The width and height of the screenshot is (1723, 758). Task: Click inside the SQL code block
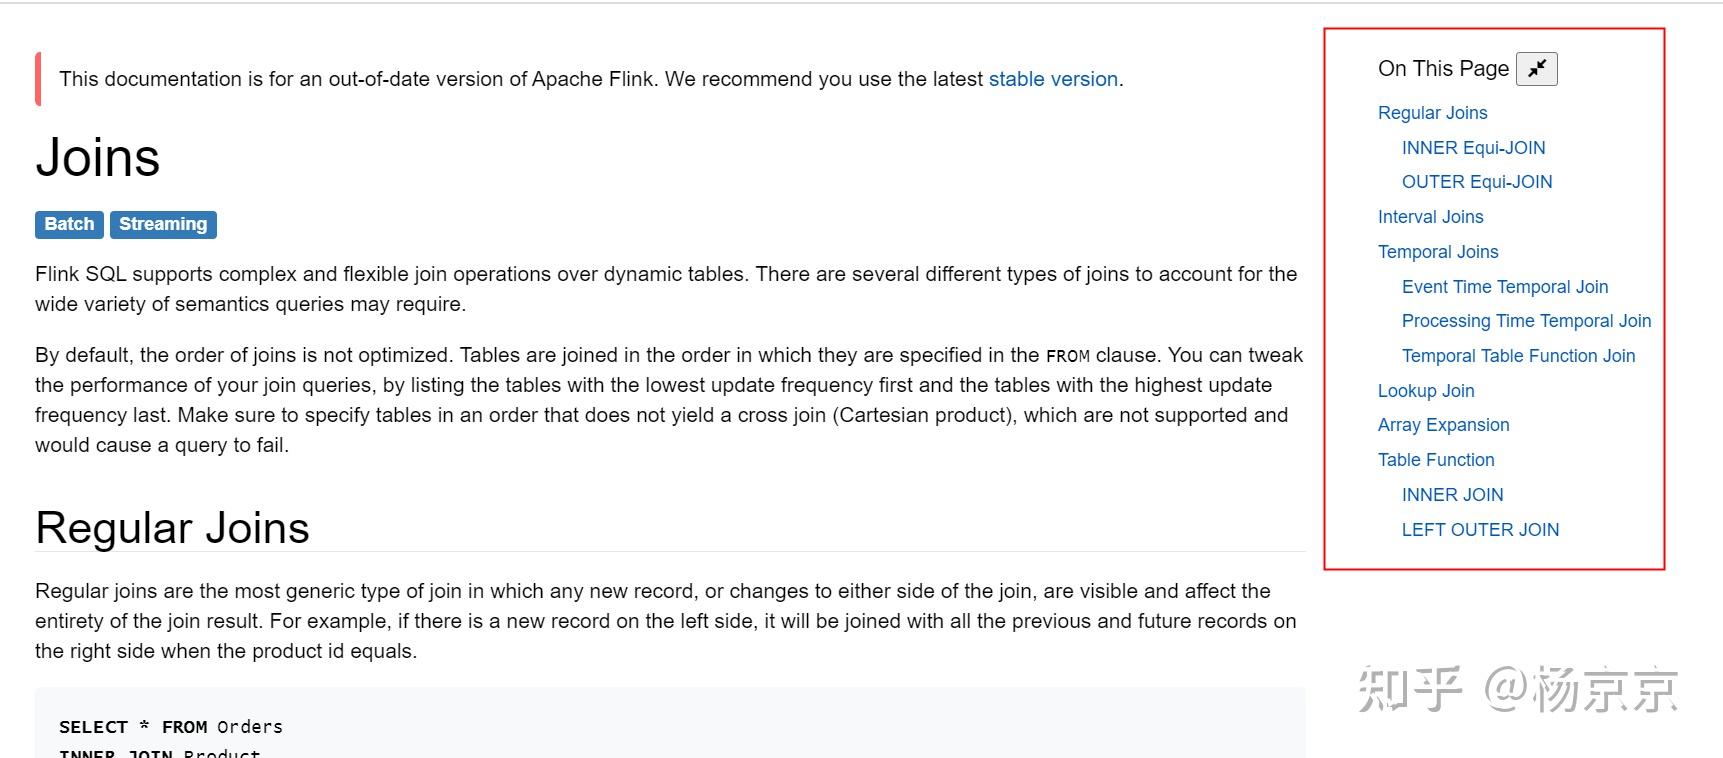600,725
